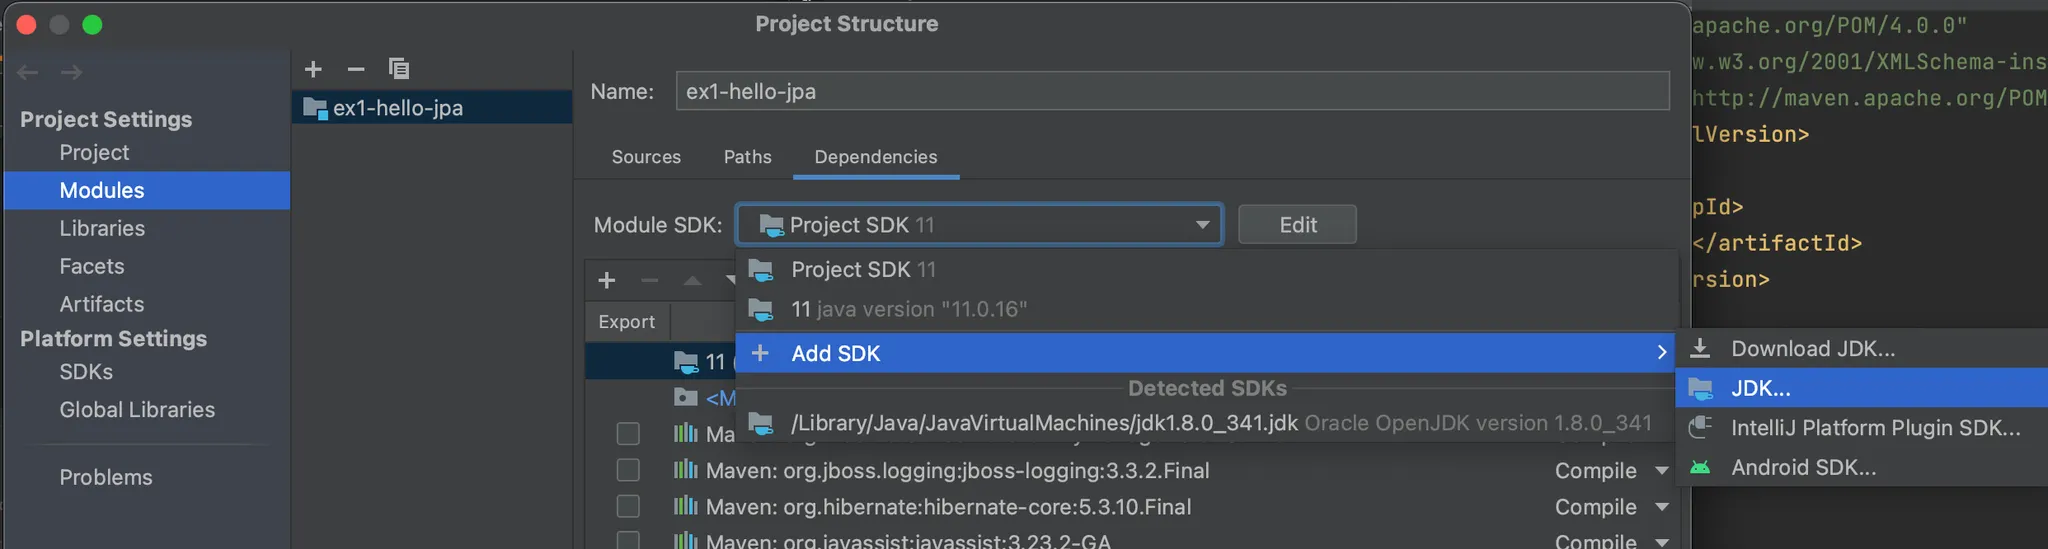Image resolution: width=2048 pixels, height=549 pixels.
Task: Open the scope dropdown for hibernate-core
Action: [x=1661, y=507]
